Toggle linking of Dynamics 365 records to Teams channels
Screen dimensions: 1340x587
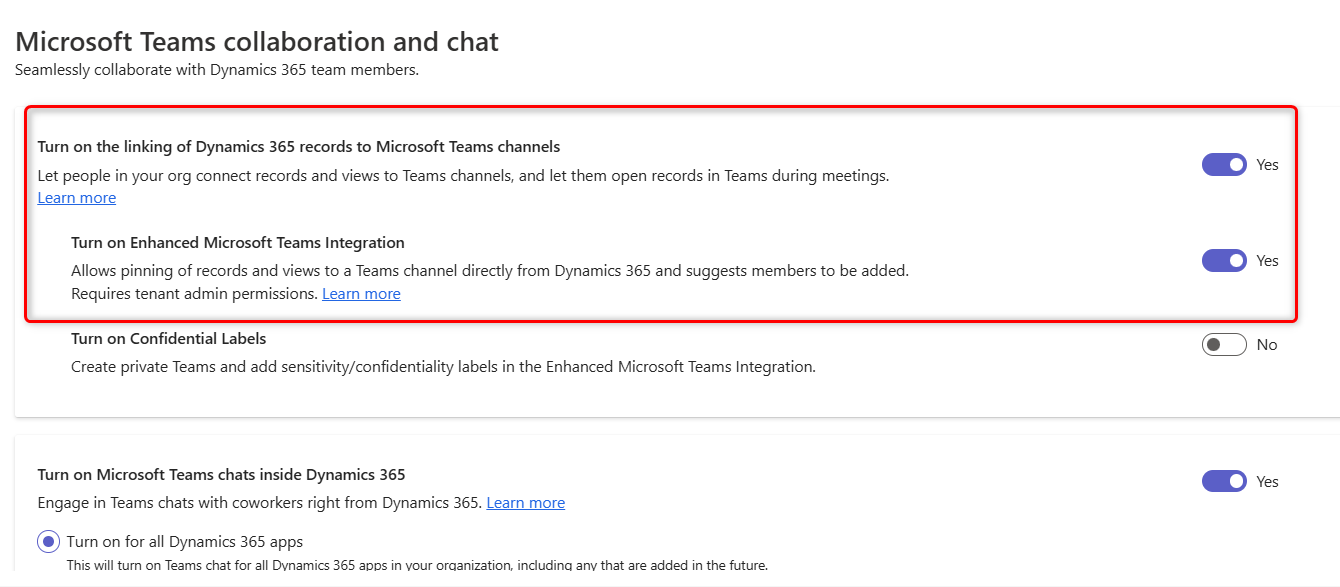[1224, 164]
